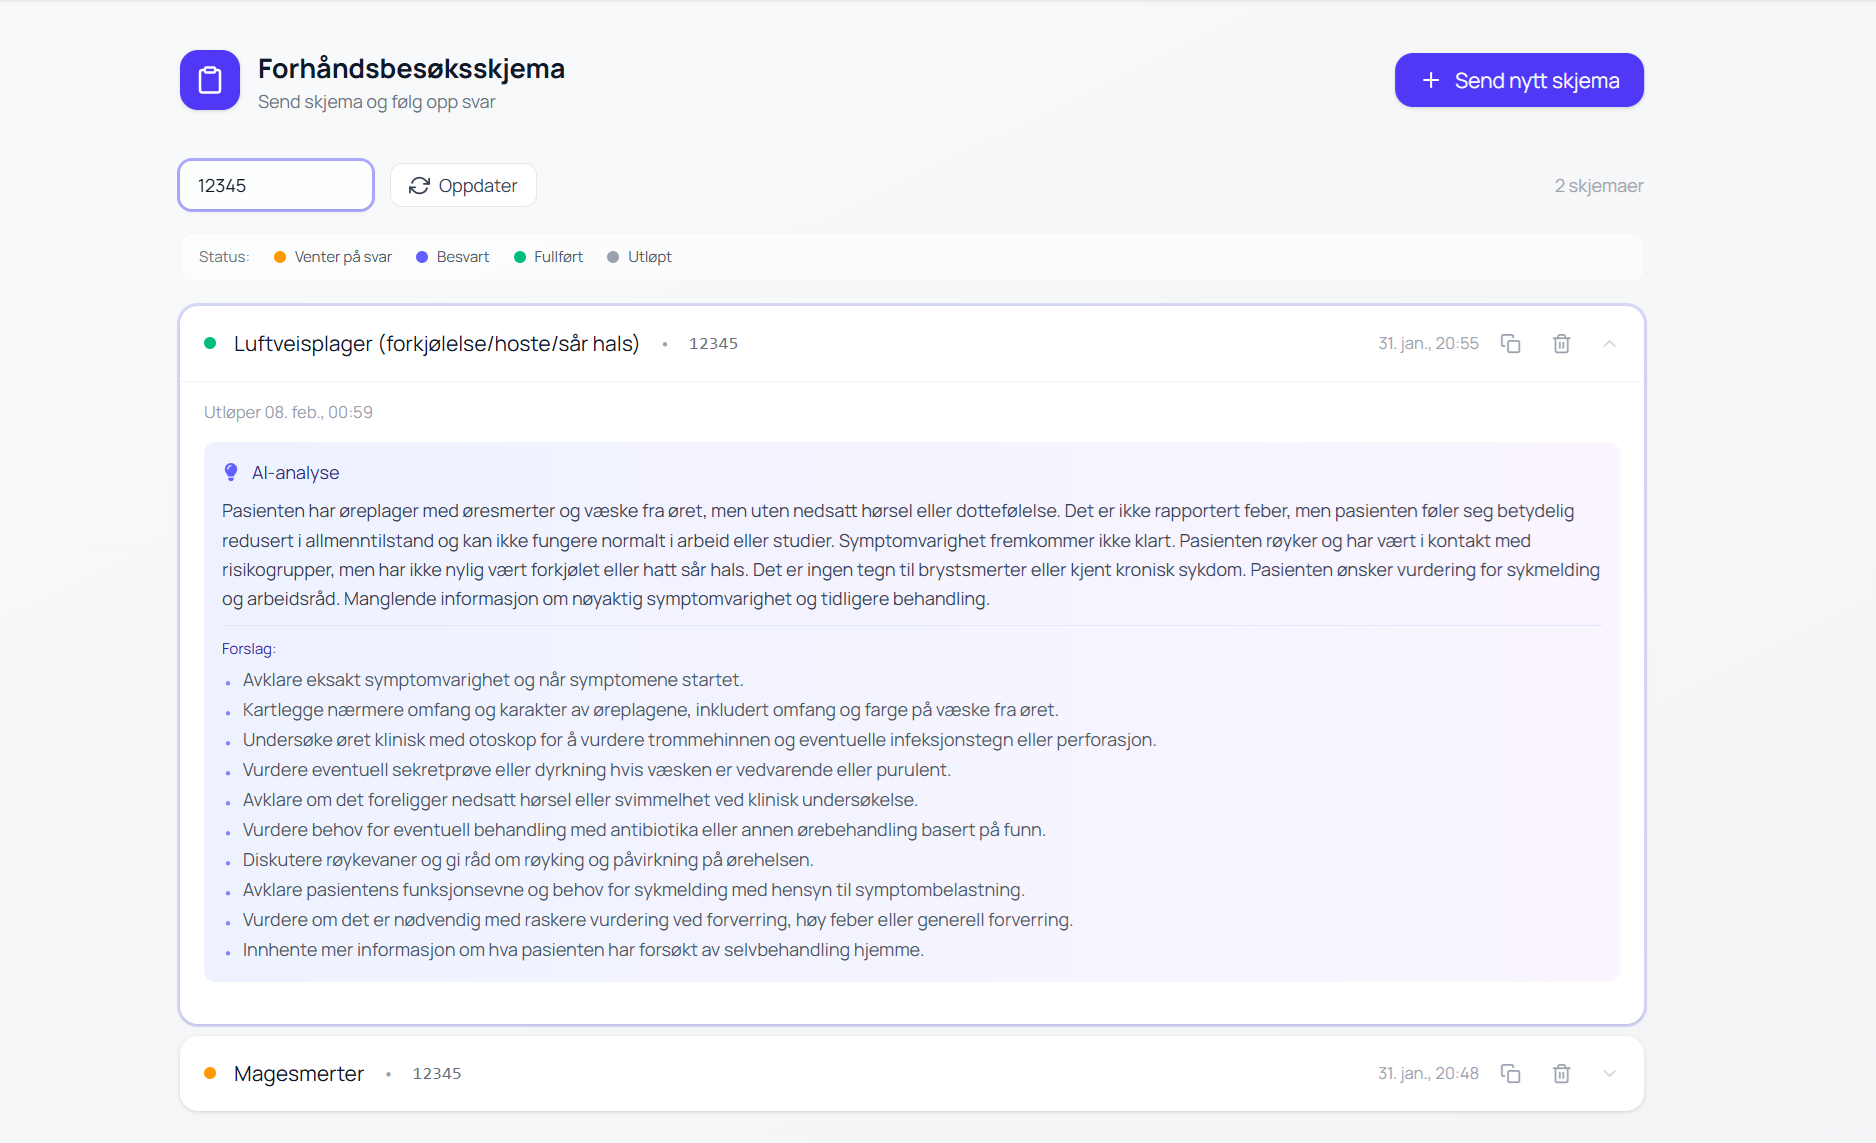Copy the Luftveisplager form link
The image size is (1876, 1143).
tap(1510, 344)
